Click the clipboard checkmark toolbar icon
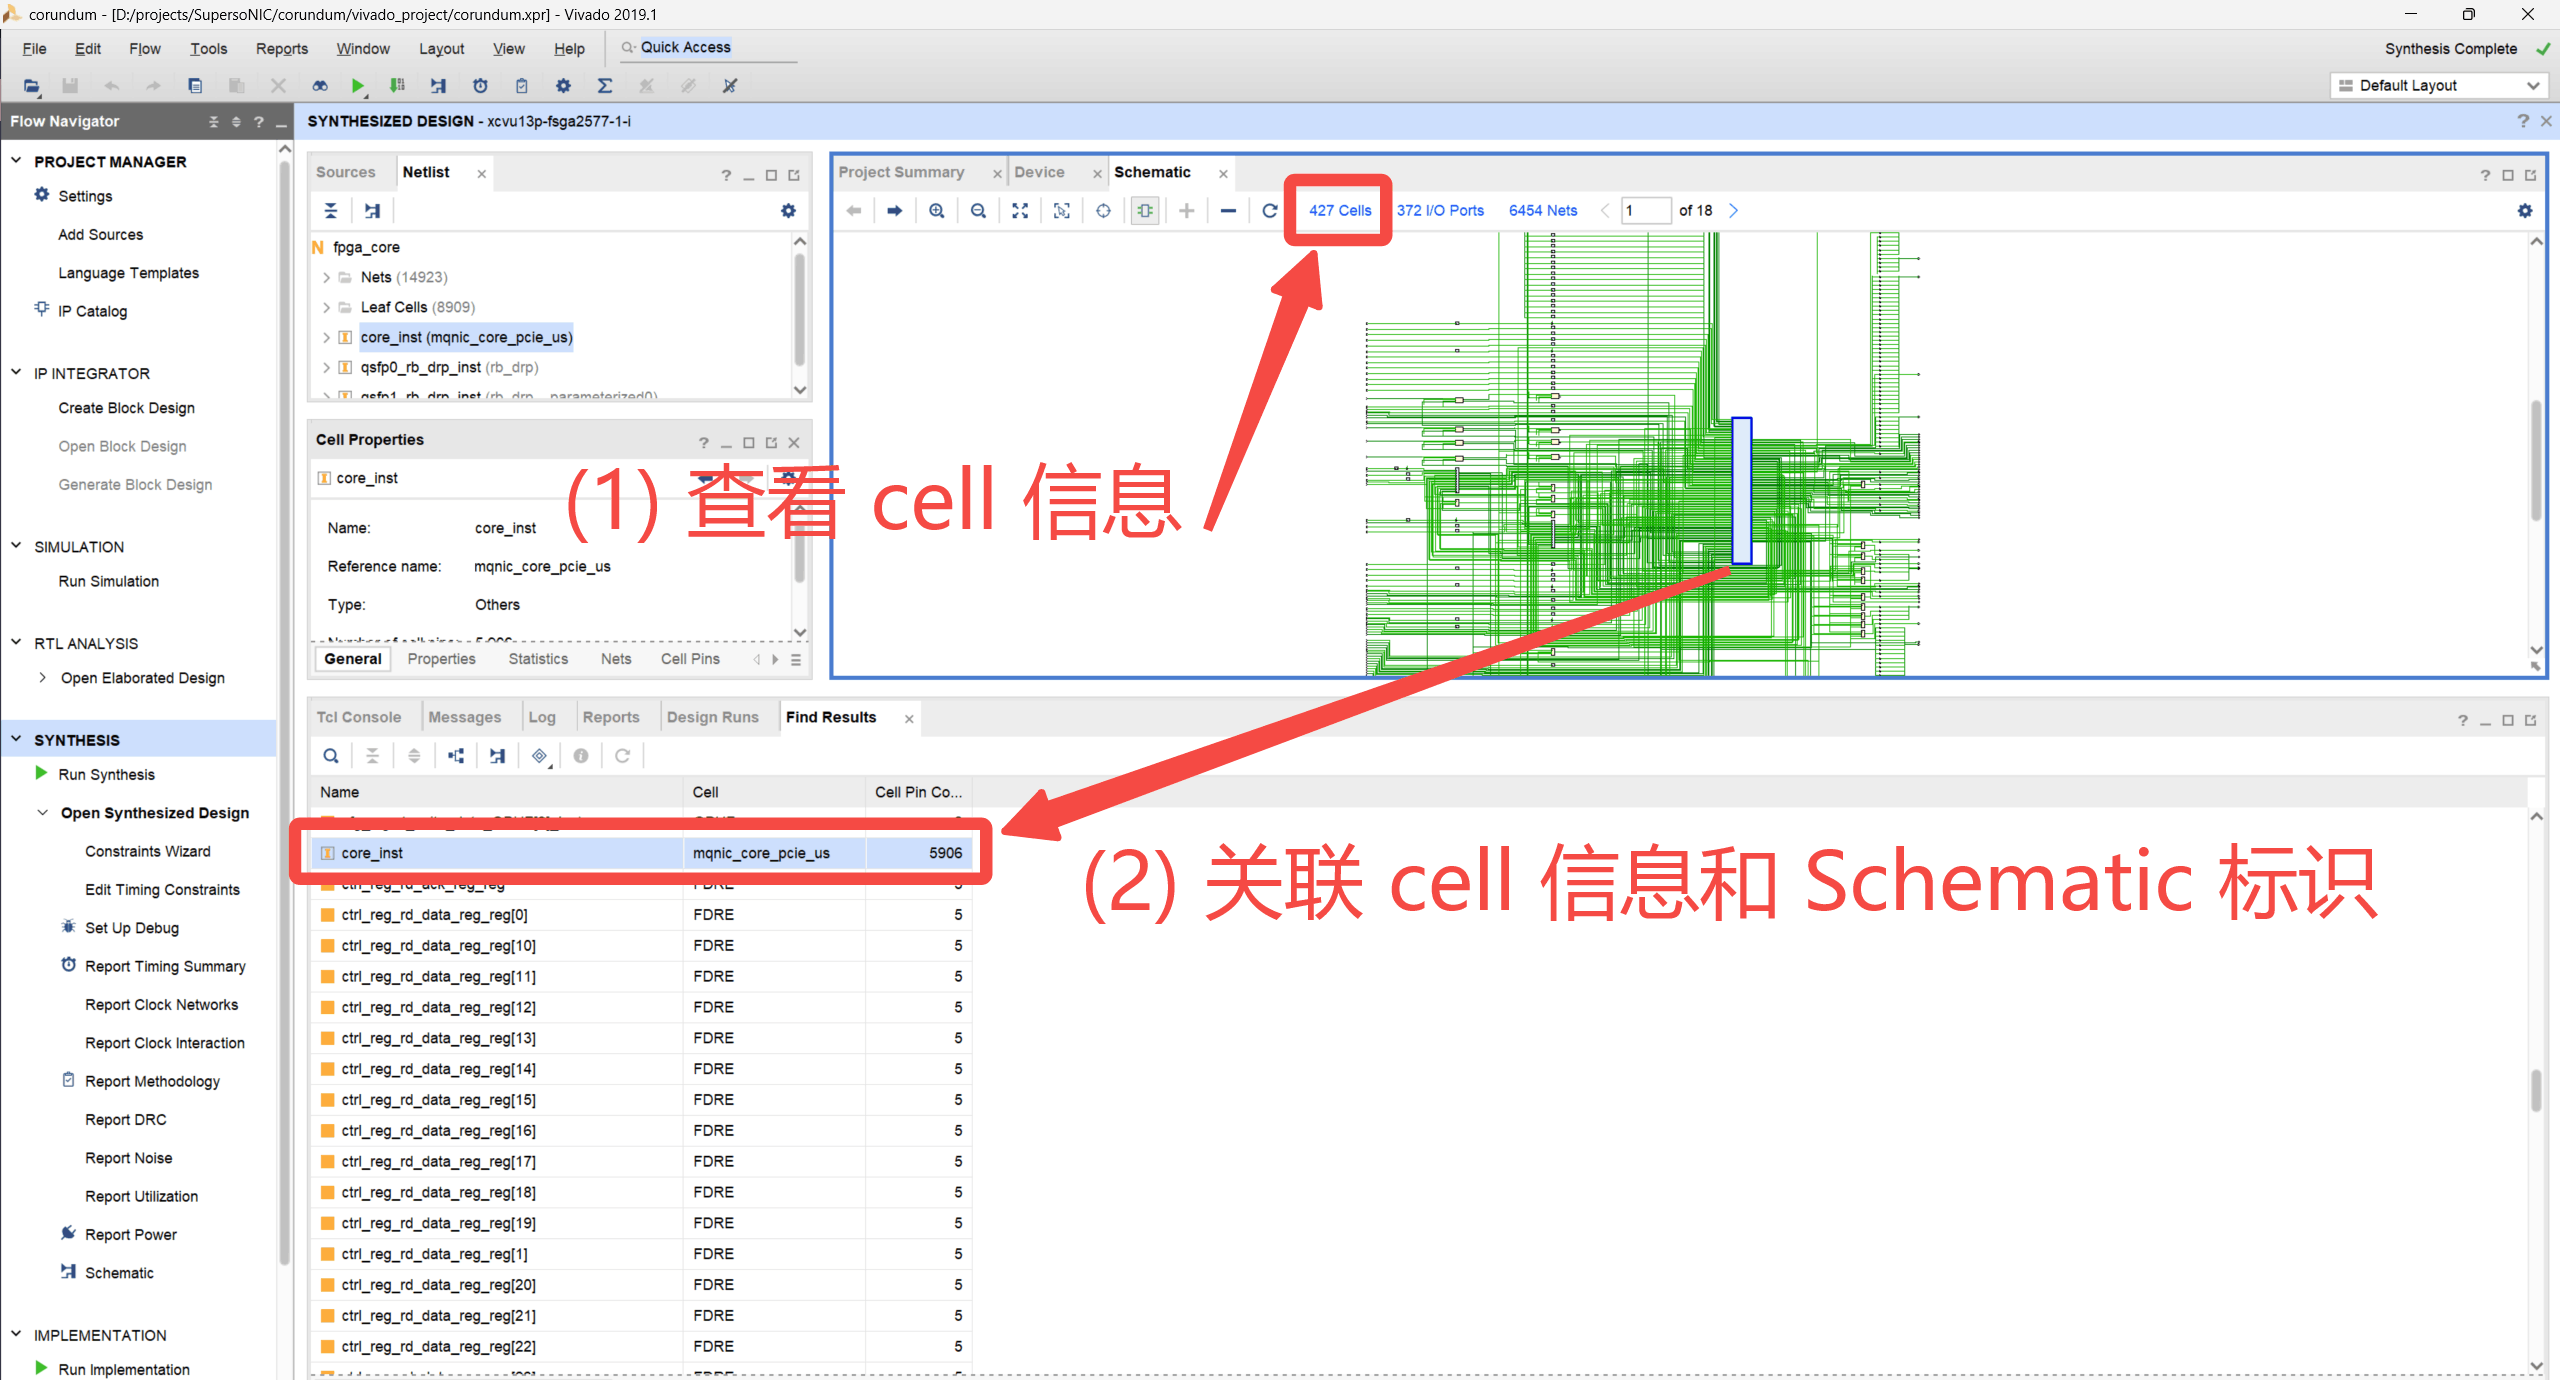 pos(521,86)
